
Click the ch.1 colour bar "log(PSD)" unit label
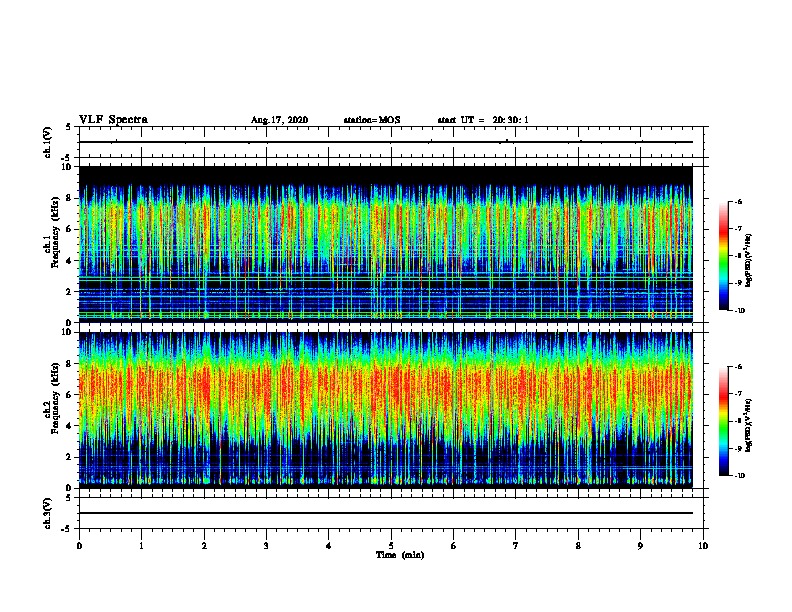click(749, 260)
